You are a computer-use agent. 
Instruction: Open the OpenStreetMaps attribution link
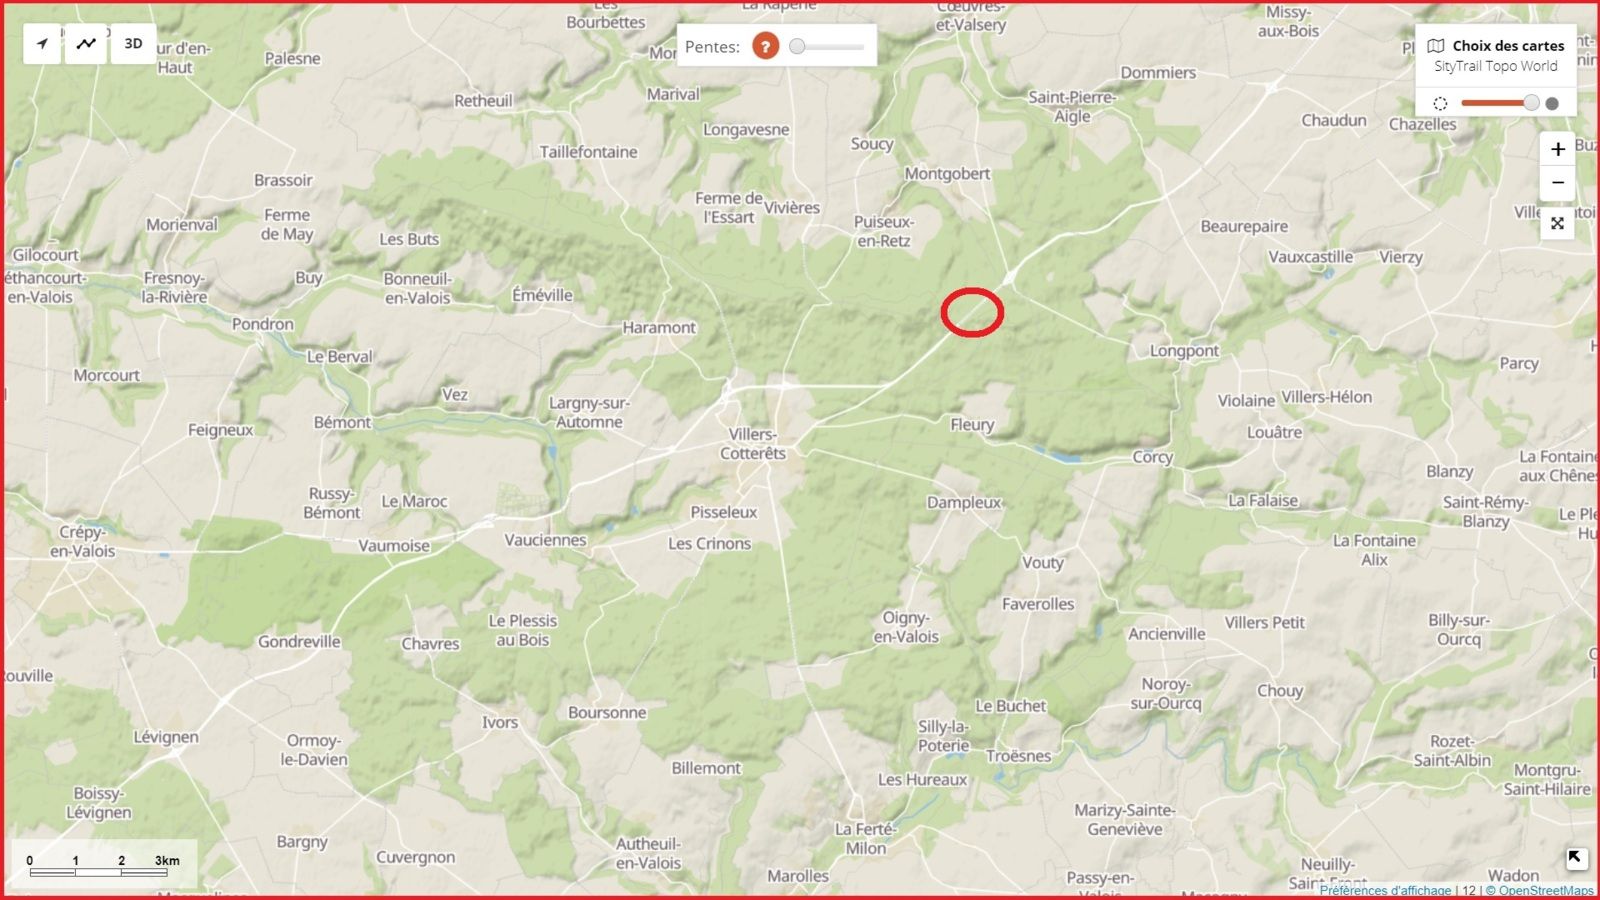(x=1540, y=890)
